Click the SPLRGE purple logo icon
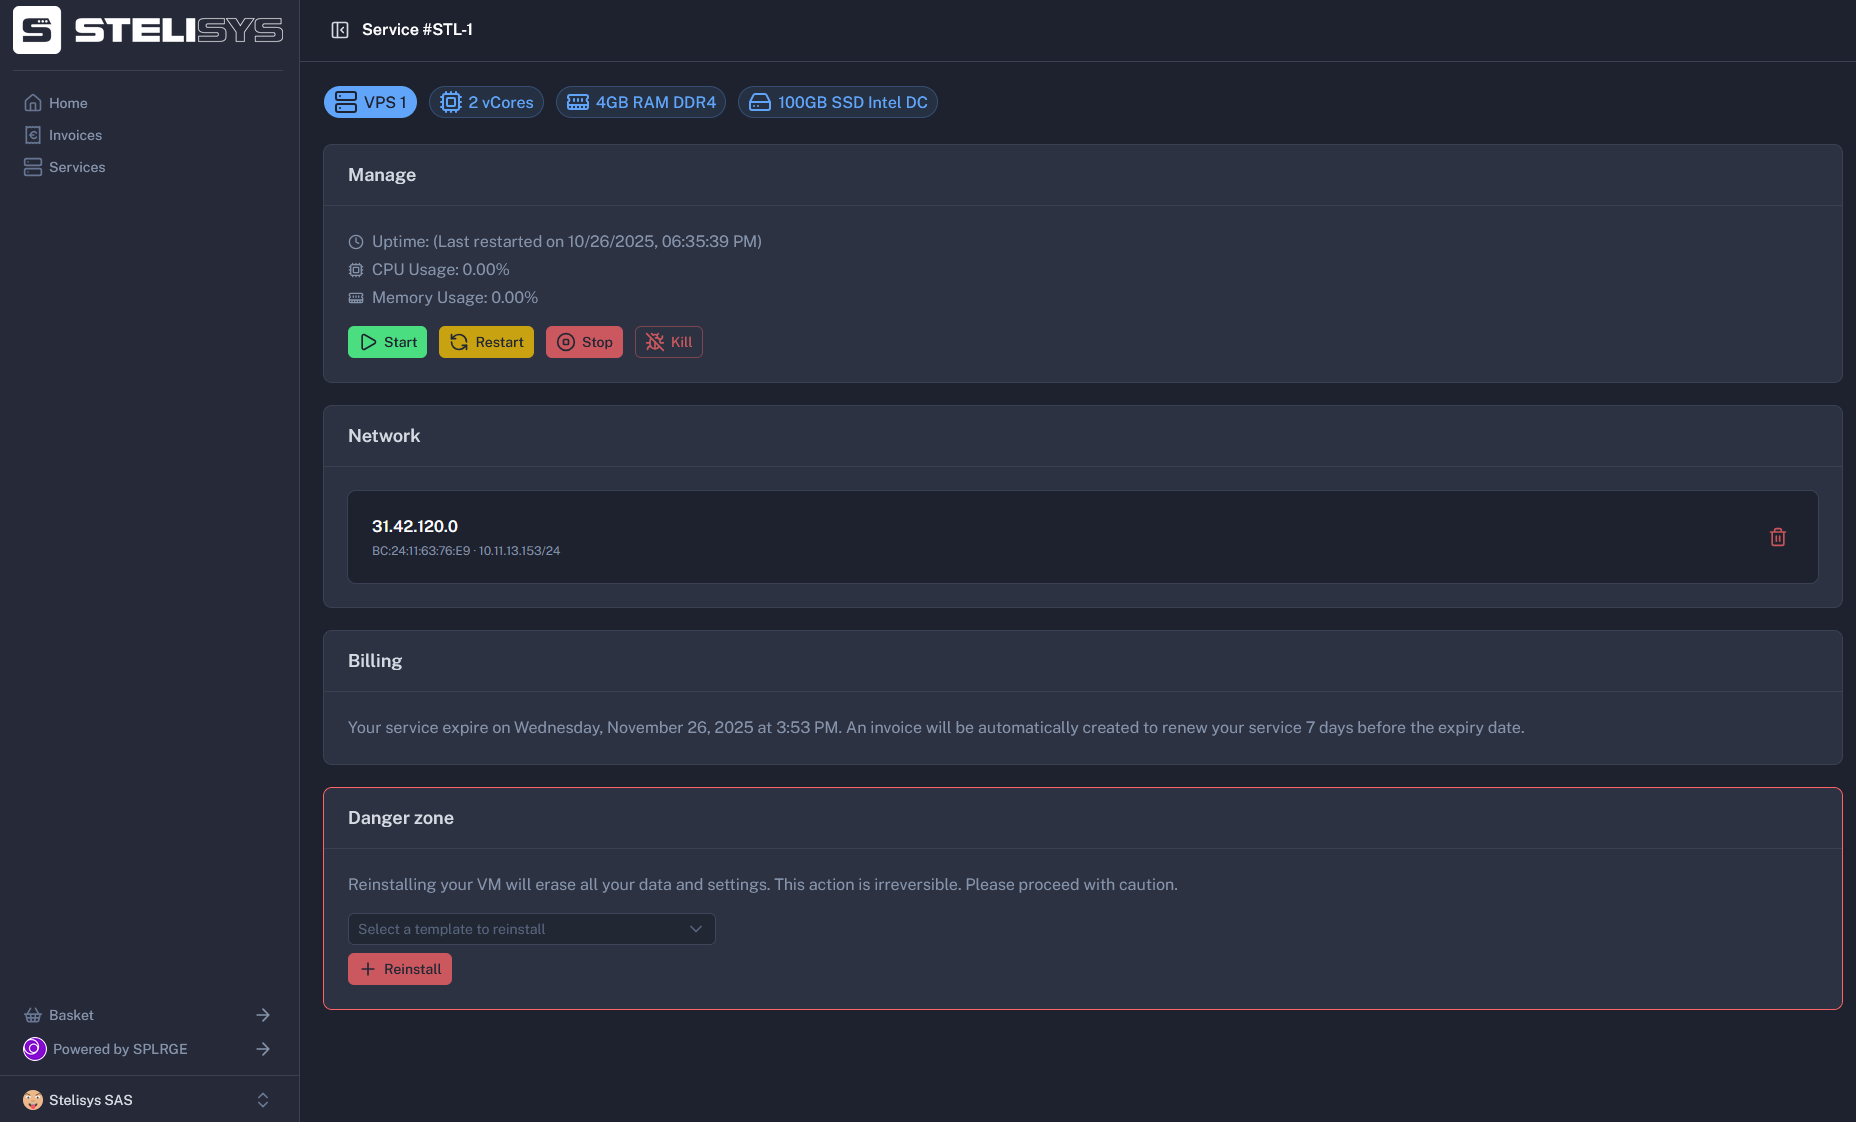The height and width of the screenshot is (1122, 1856). [34, 1049]
